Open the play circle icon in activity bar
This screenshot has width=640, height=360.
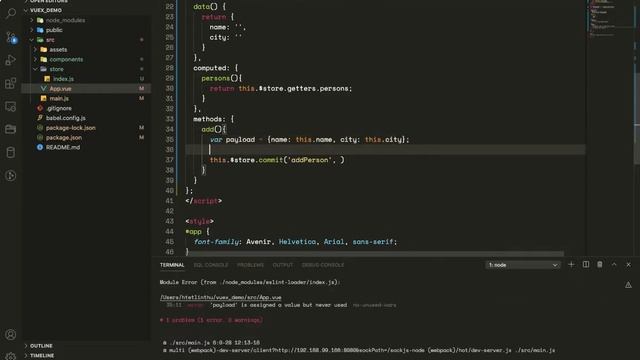[11, 176]
